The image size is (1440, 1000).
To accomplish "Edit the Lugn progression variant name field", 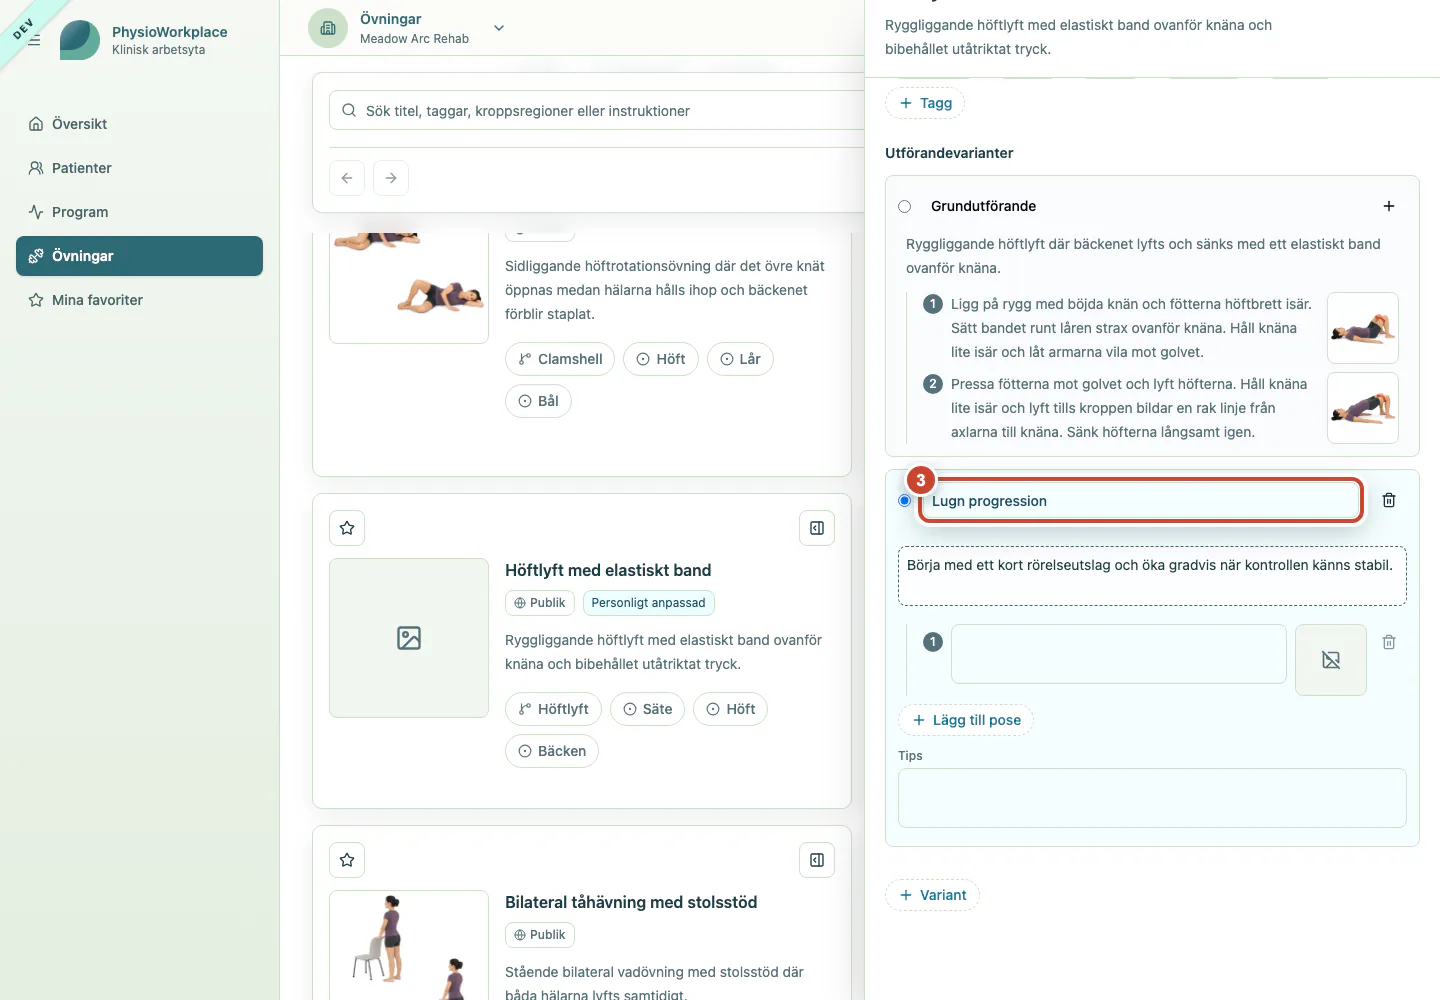I will 1141,501.
